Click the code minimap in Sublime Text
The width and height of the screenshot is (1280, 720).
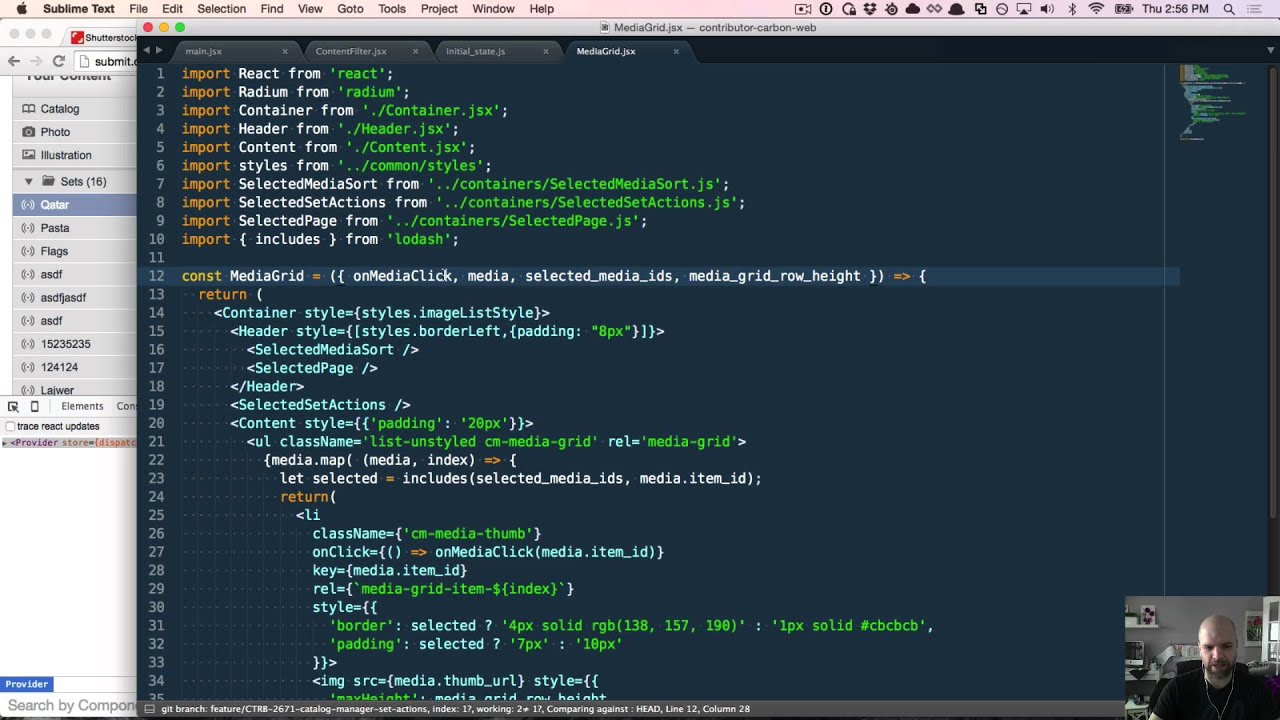[1212, 102]
